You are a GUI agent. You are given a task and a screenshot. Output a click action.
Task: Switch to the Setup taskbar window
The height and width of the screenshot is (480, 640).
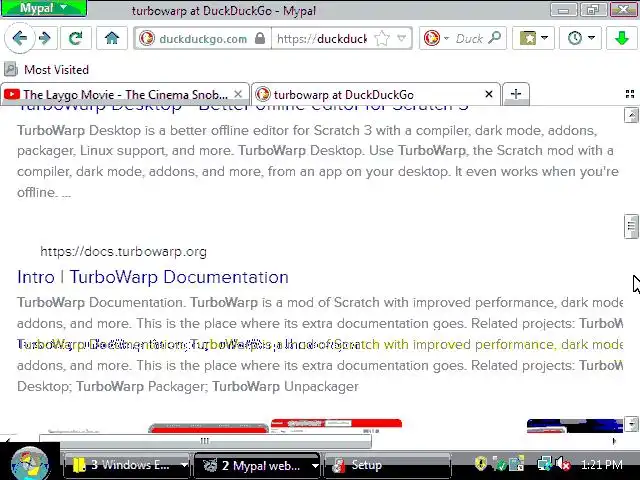[x=387, y=464]
